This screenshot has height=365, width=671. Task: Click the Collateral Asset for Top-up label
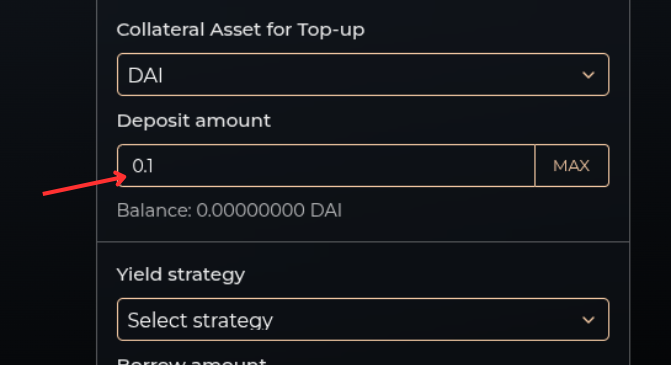click(240, 30)
